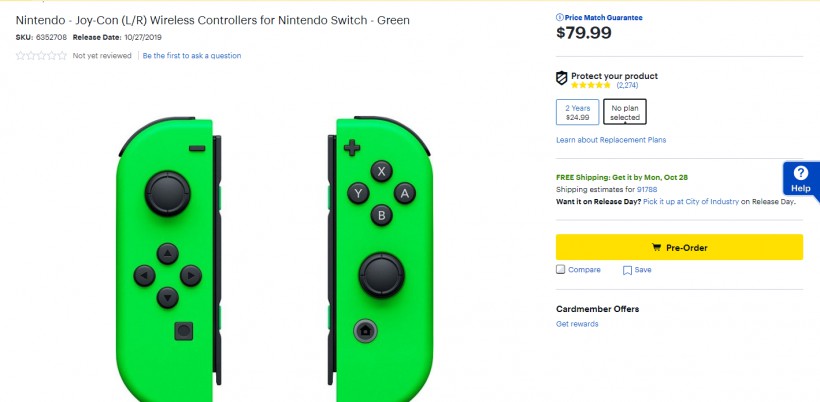Click the Save bookmark icon
This screenshot has height=402, width=820.
[627, 270]
